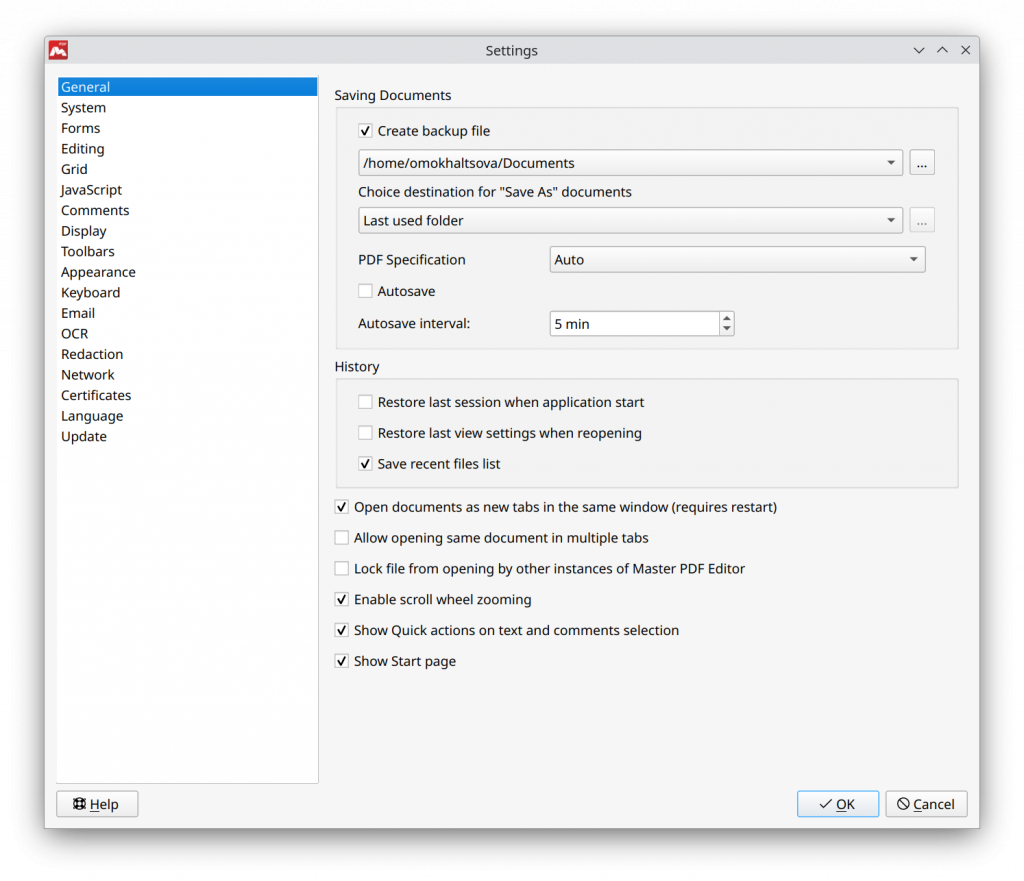Open the Last used folder dropdown
This screenshot has width=1024, height=881.
point(630,221)
